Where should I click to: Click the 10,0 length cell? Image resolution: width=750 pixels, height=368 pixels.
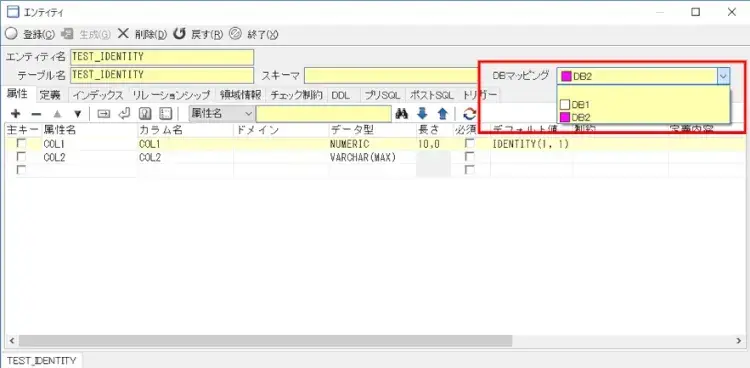pyautogui.click(x=433, y=144)
